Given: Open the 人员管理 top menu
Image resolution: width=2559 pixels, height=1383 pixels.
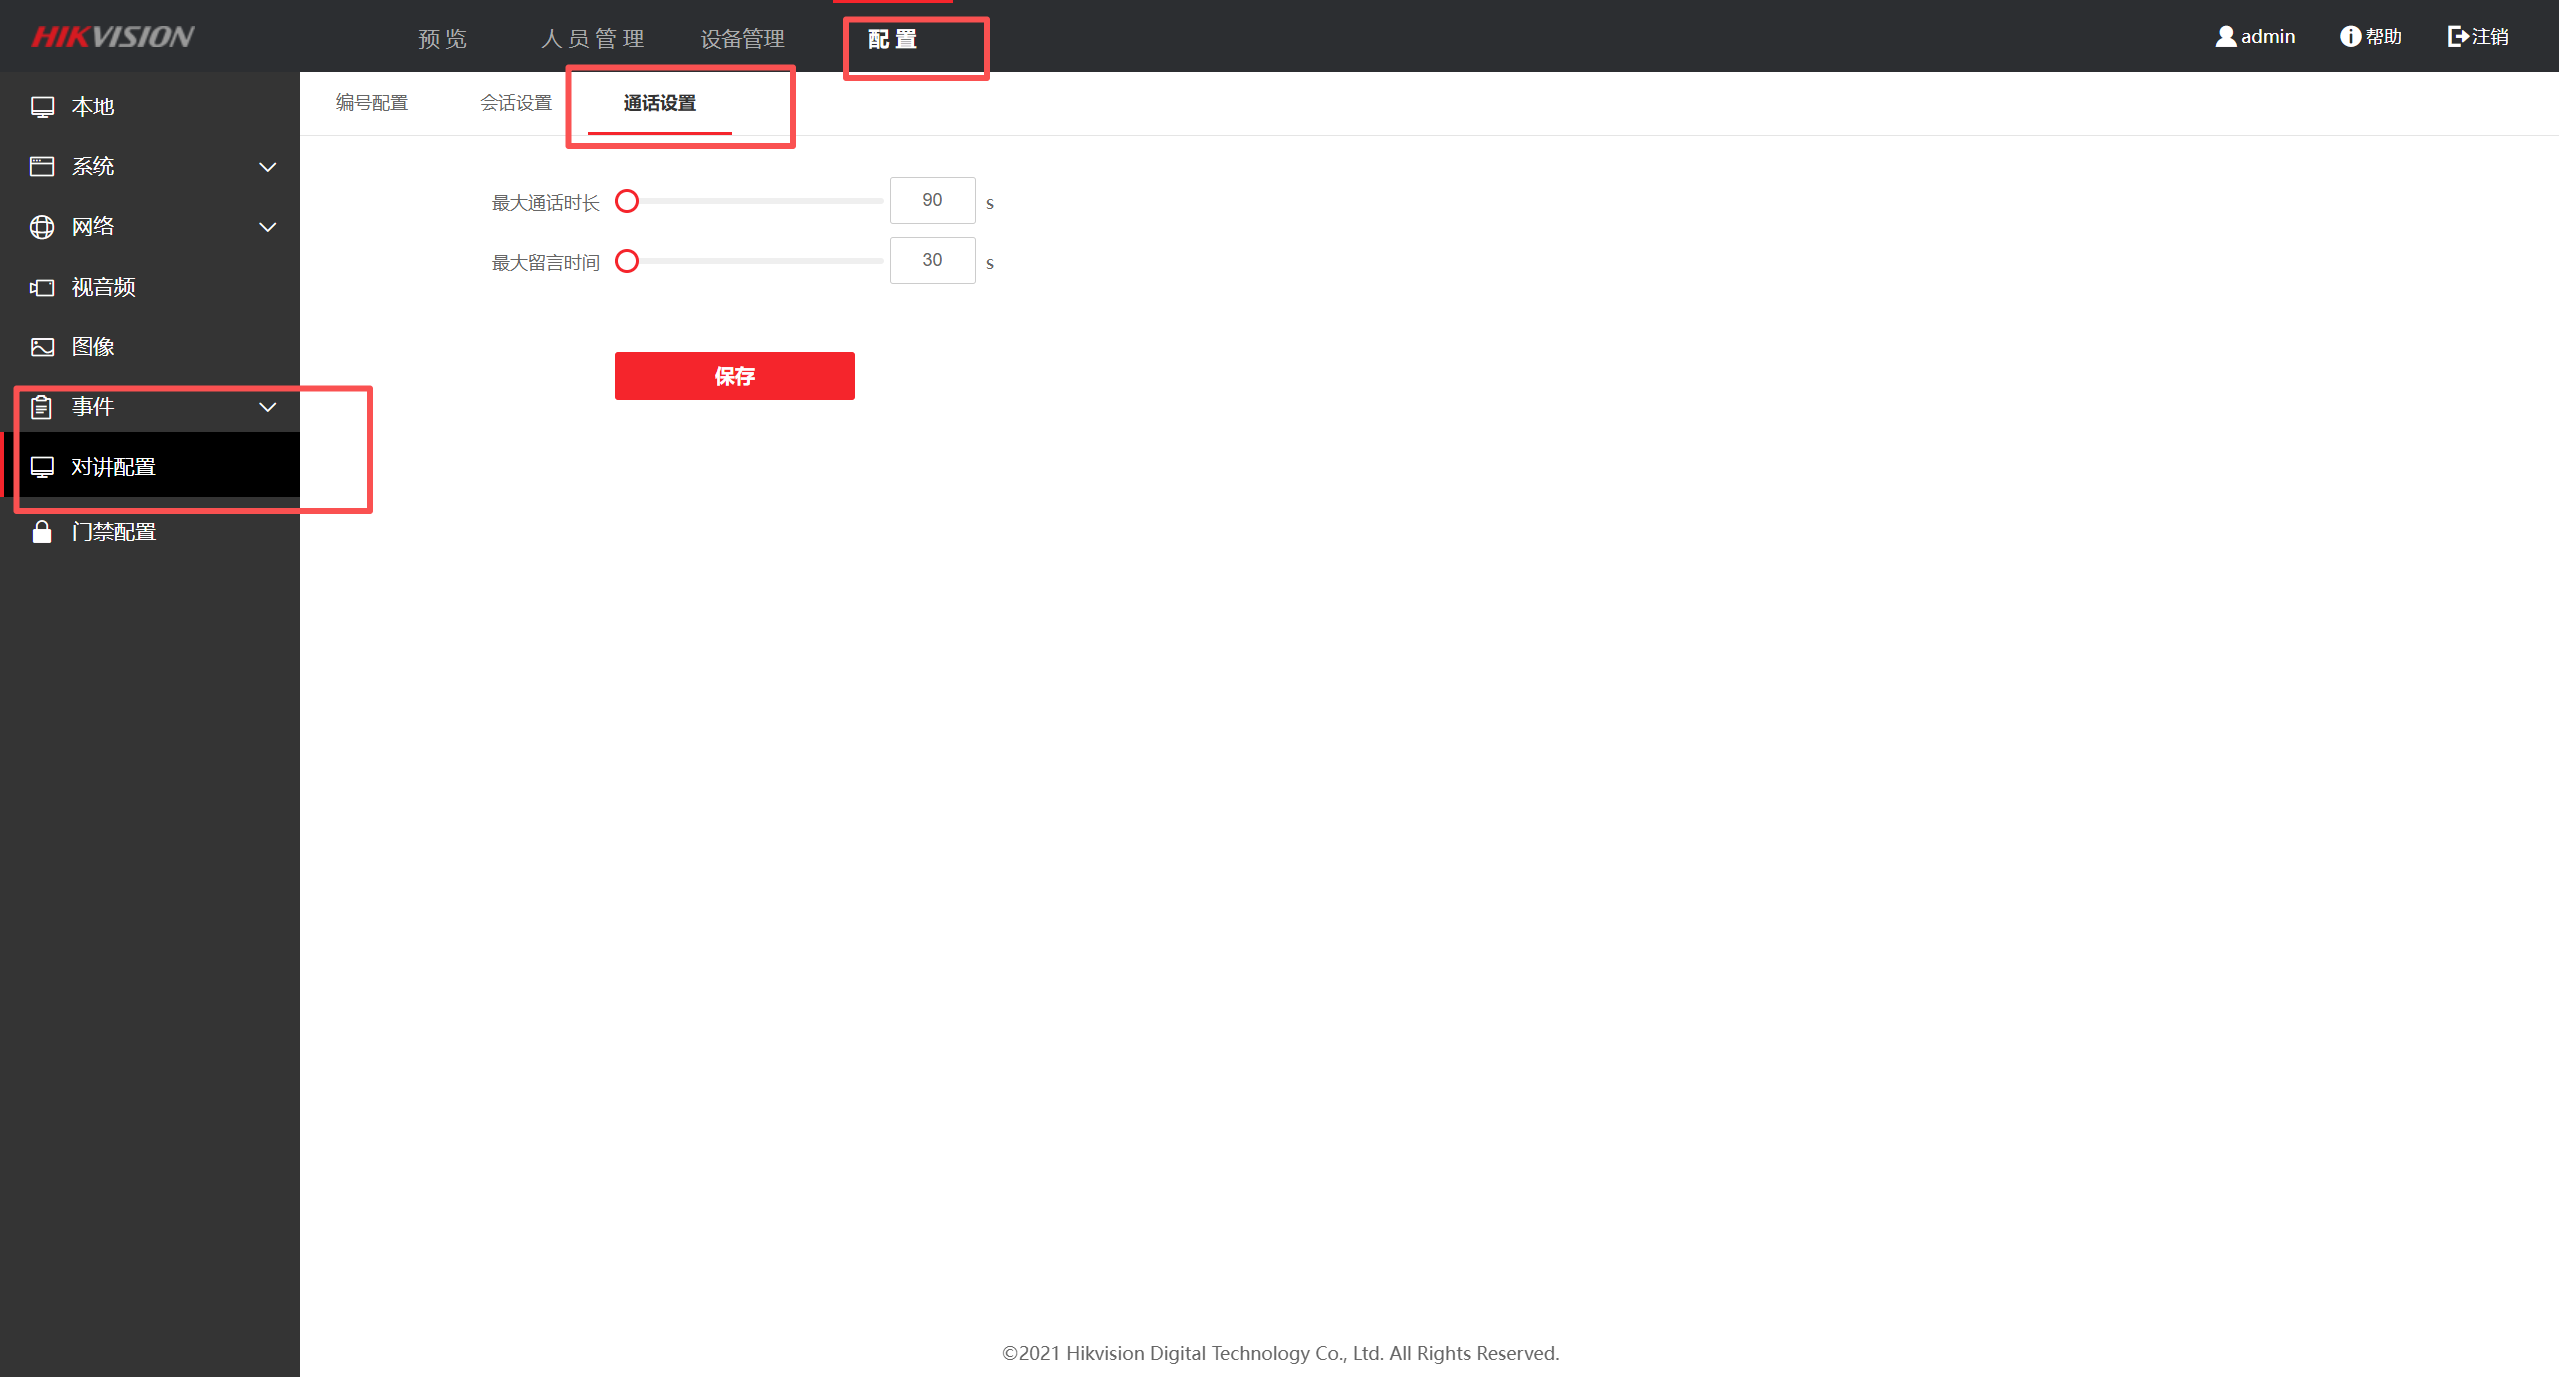Looking at the screenshot, I should [x=592, y=39].
